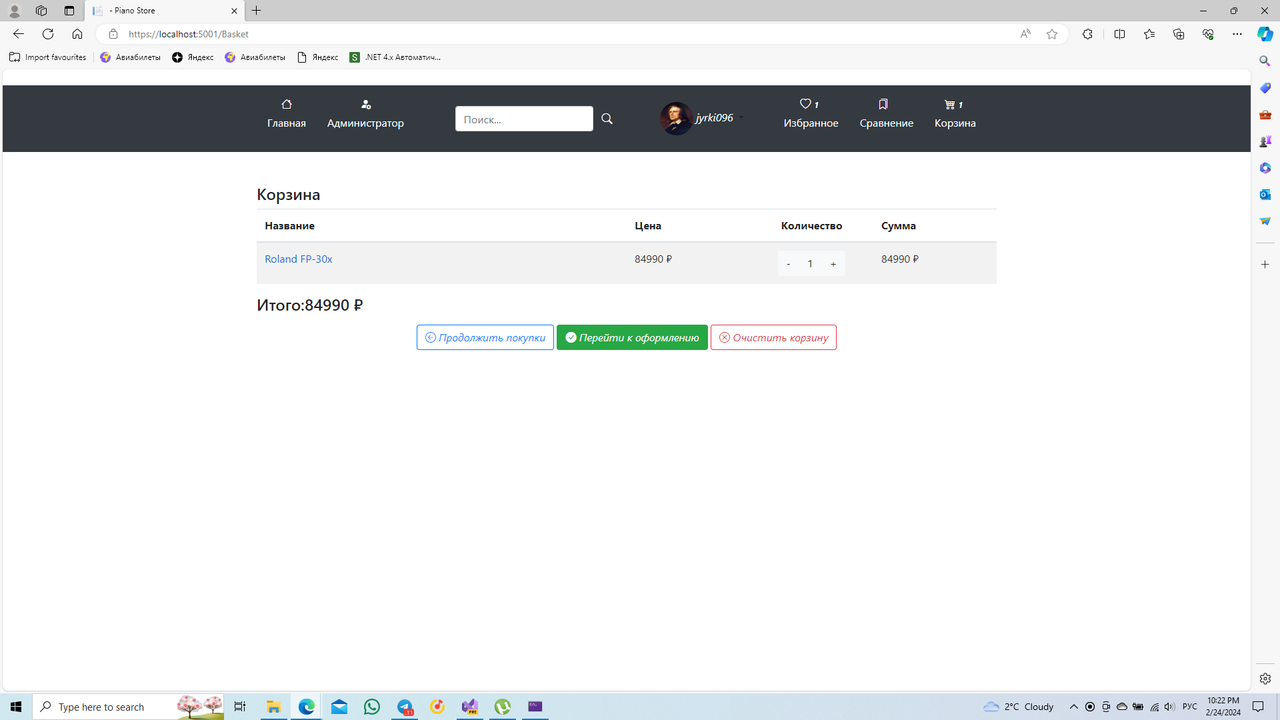The width and height of the screenshot is (1280, 720).
Task: Open the Администратор panel
Action: click(x=365, y=114)
